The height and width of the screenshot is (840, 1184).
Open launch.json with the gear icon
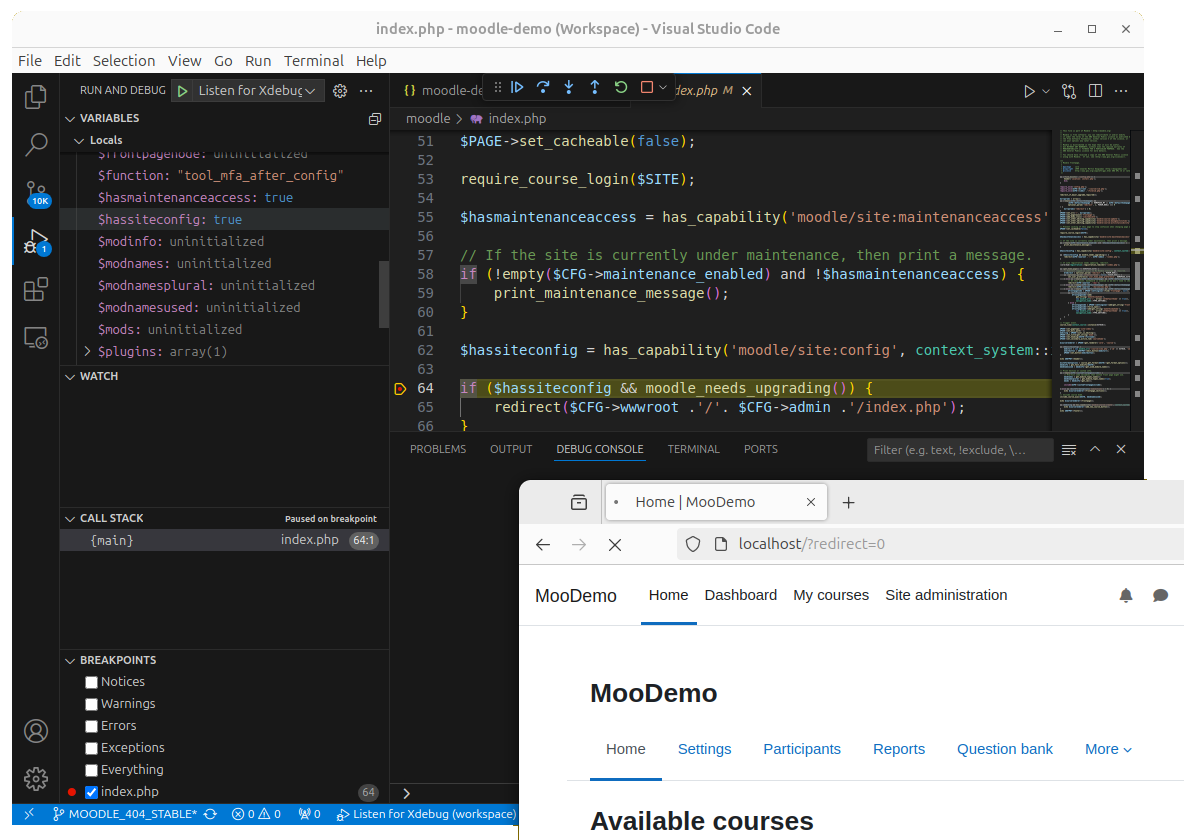(x=340, y=91)
